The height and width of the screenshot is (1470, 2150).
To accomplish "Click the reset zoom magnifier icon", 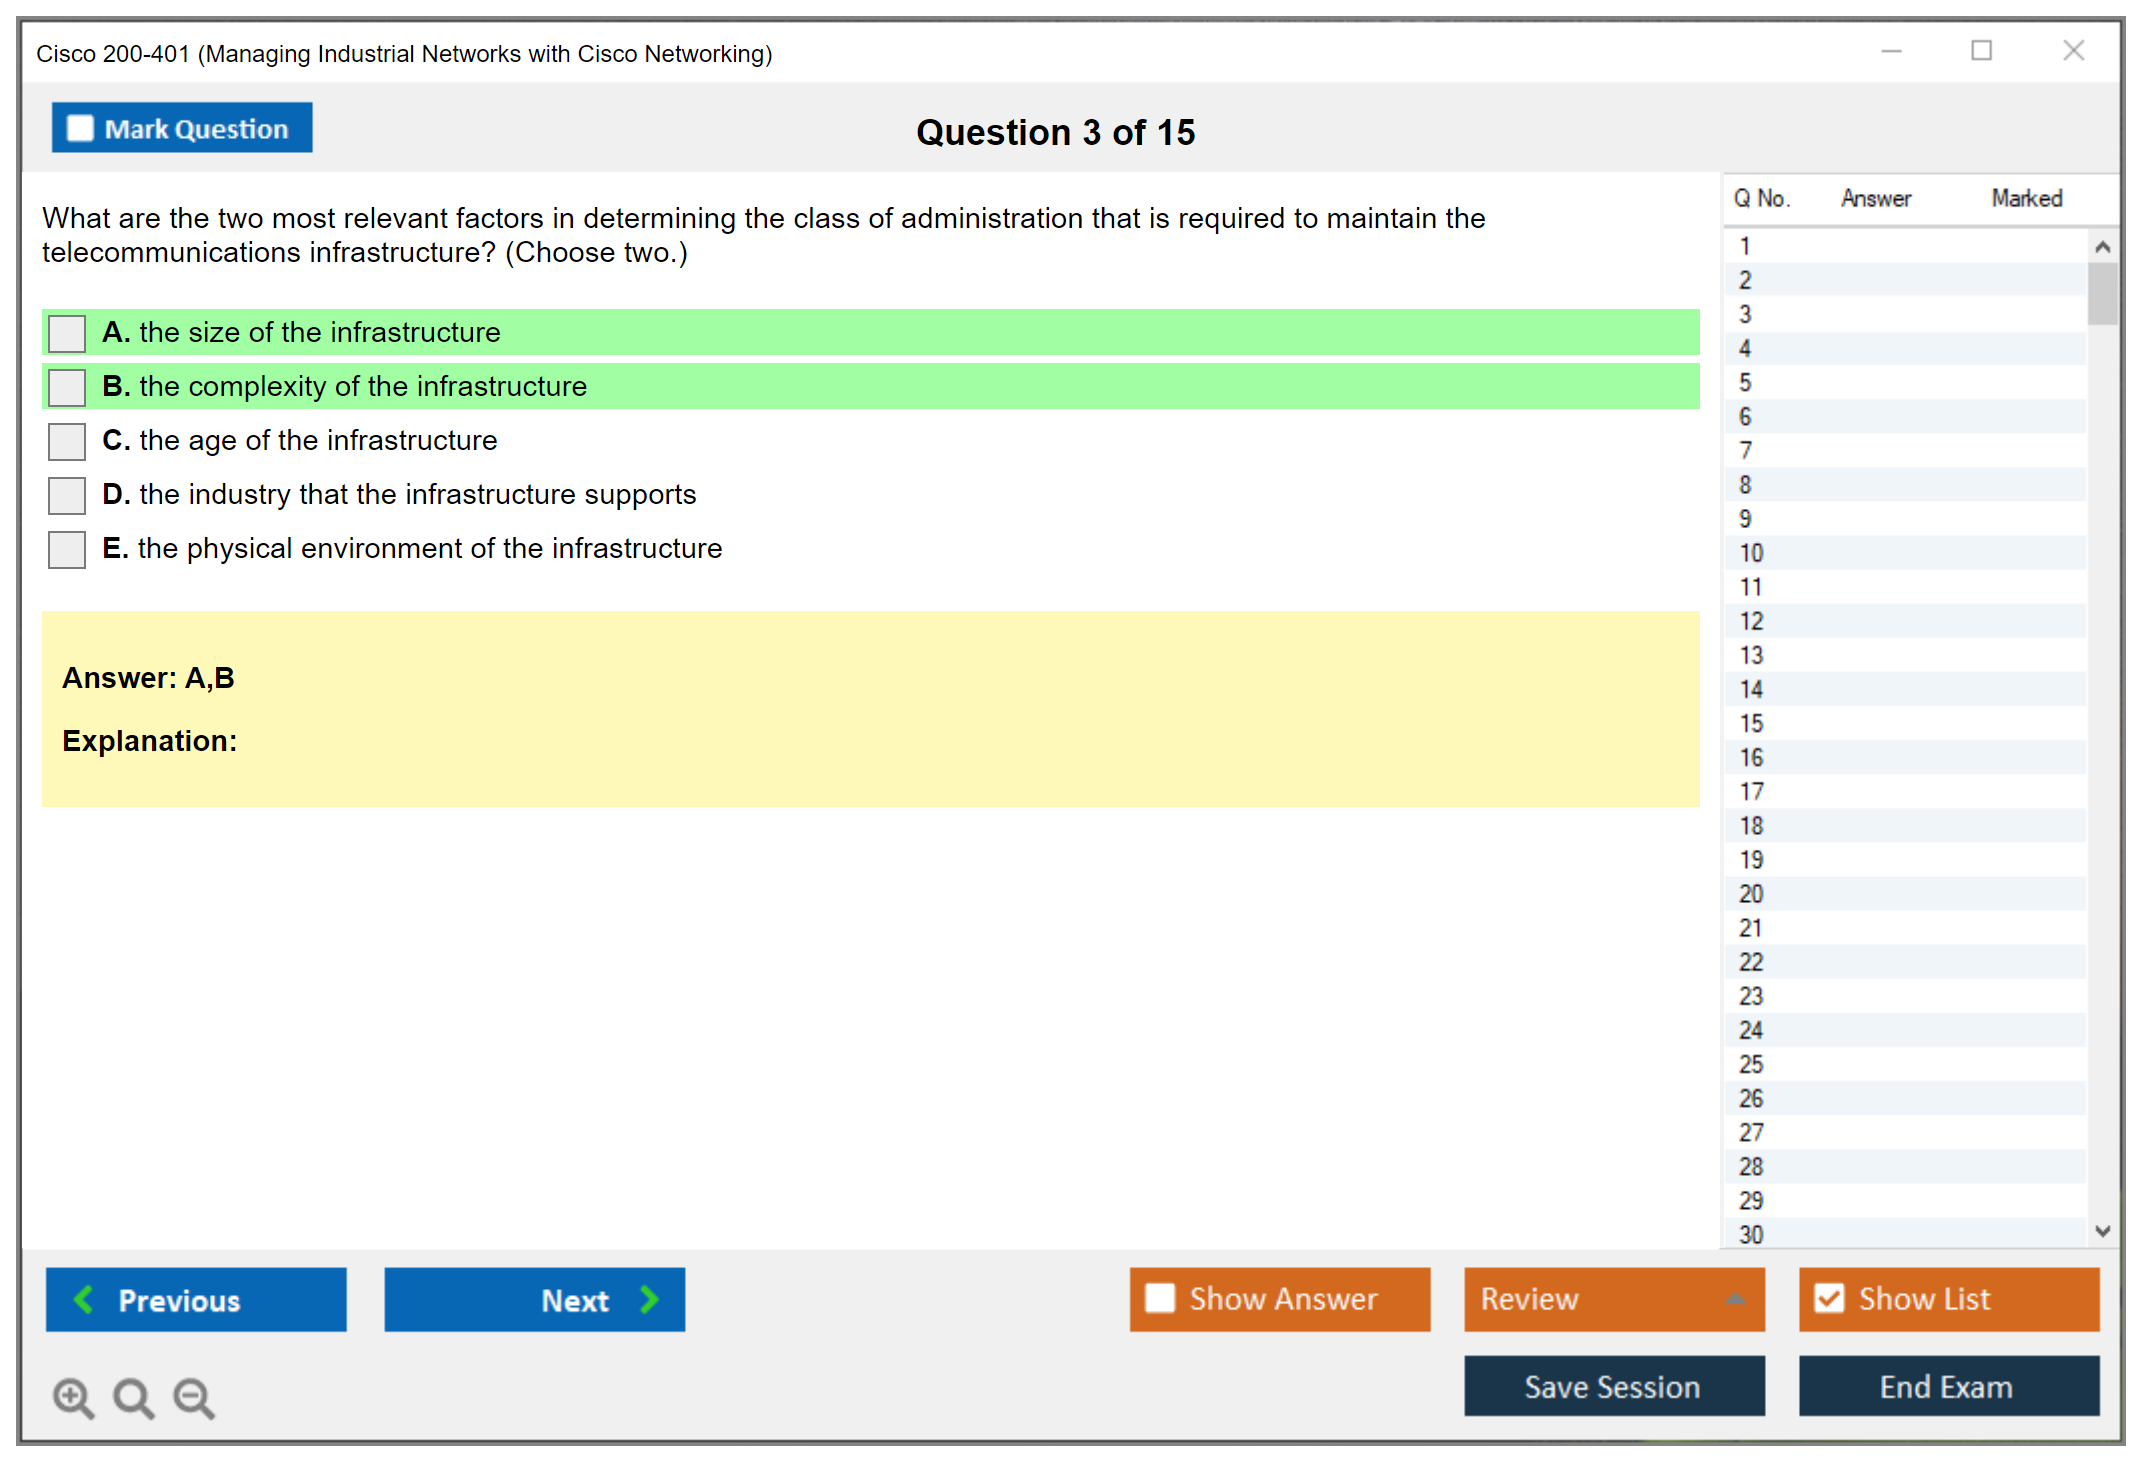I will [133, 1397].
